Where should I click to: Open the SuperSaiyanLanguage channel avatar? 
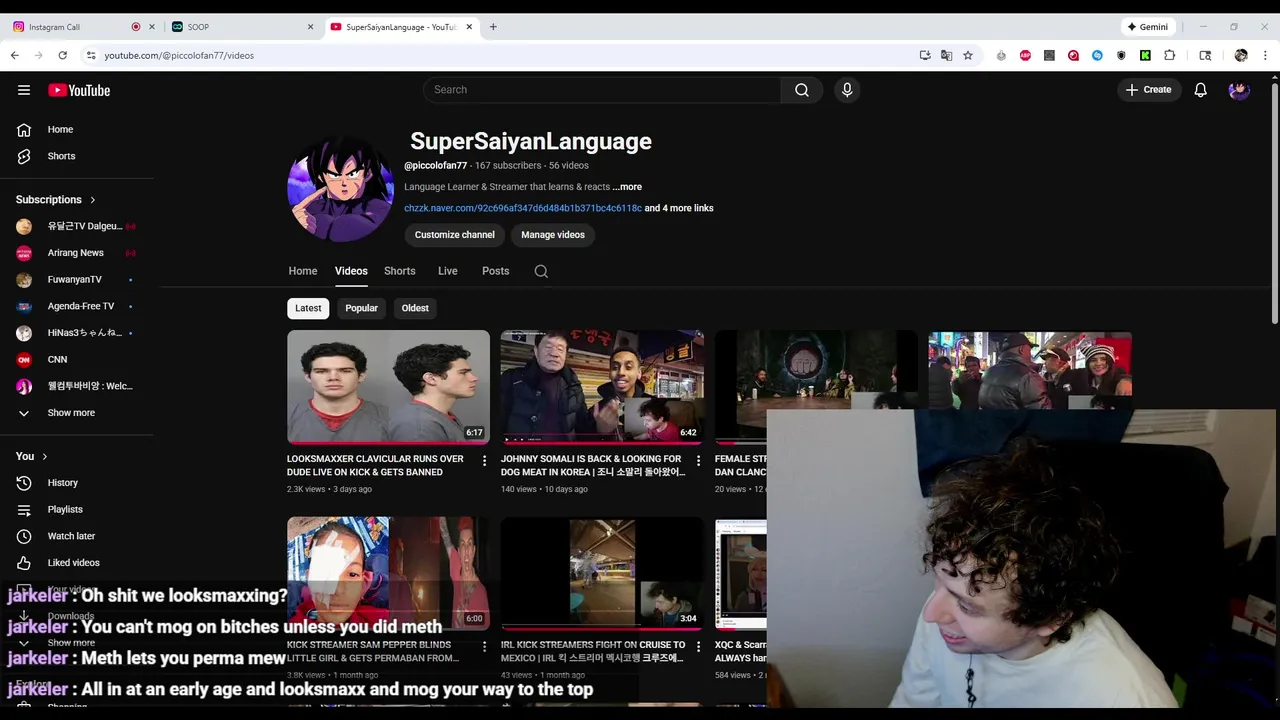point(340,189)
